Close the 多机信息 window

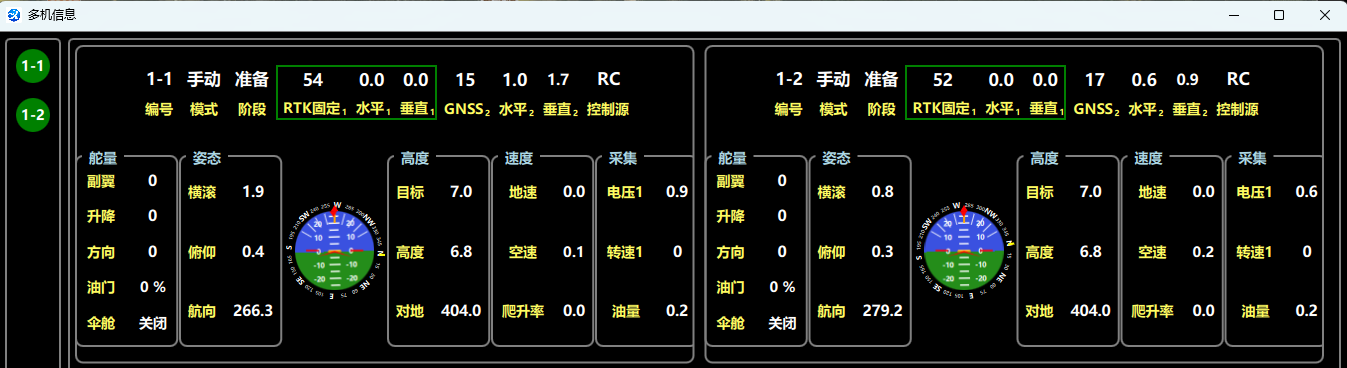pyautogui.click(x=1324, y=15)
